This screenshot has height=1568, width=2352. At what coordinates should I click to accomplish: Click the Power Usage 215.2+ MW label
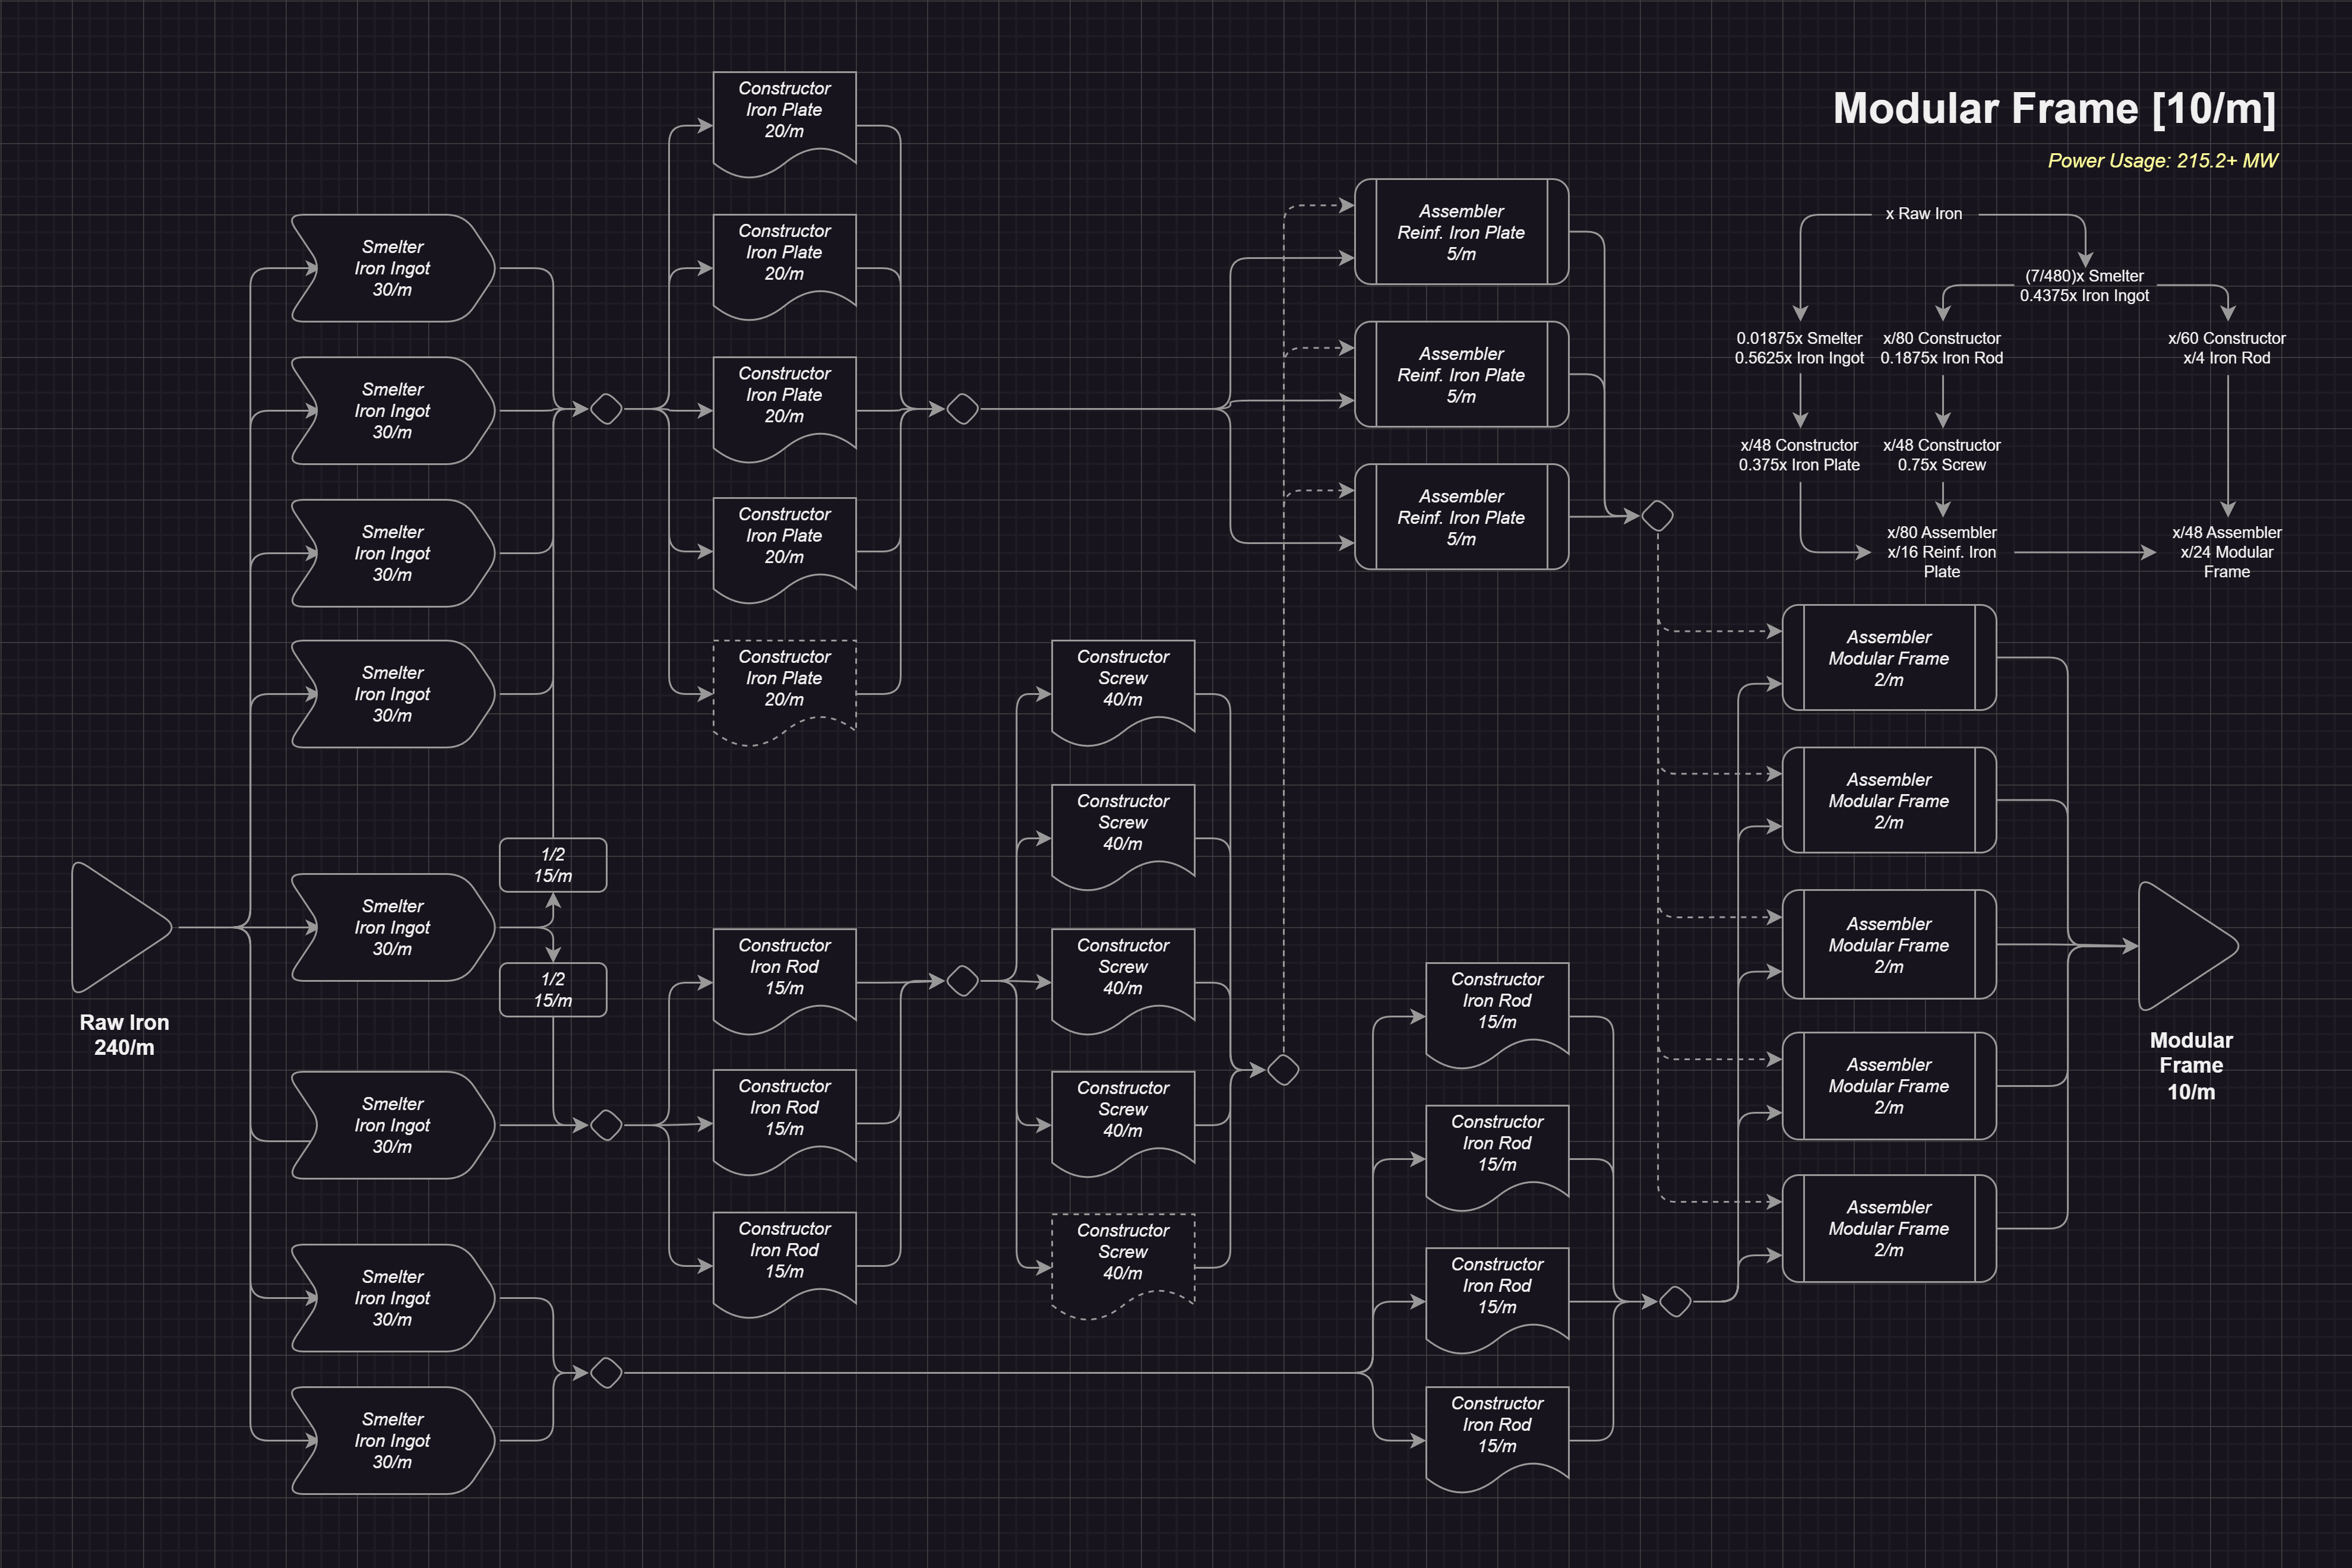point(2162,161)
